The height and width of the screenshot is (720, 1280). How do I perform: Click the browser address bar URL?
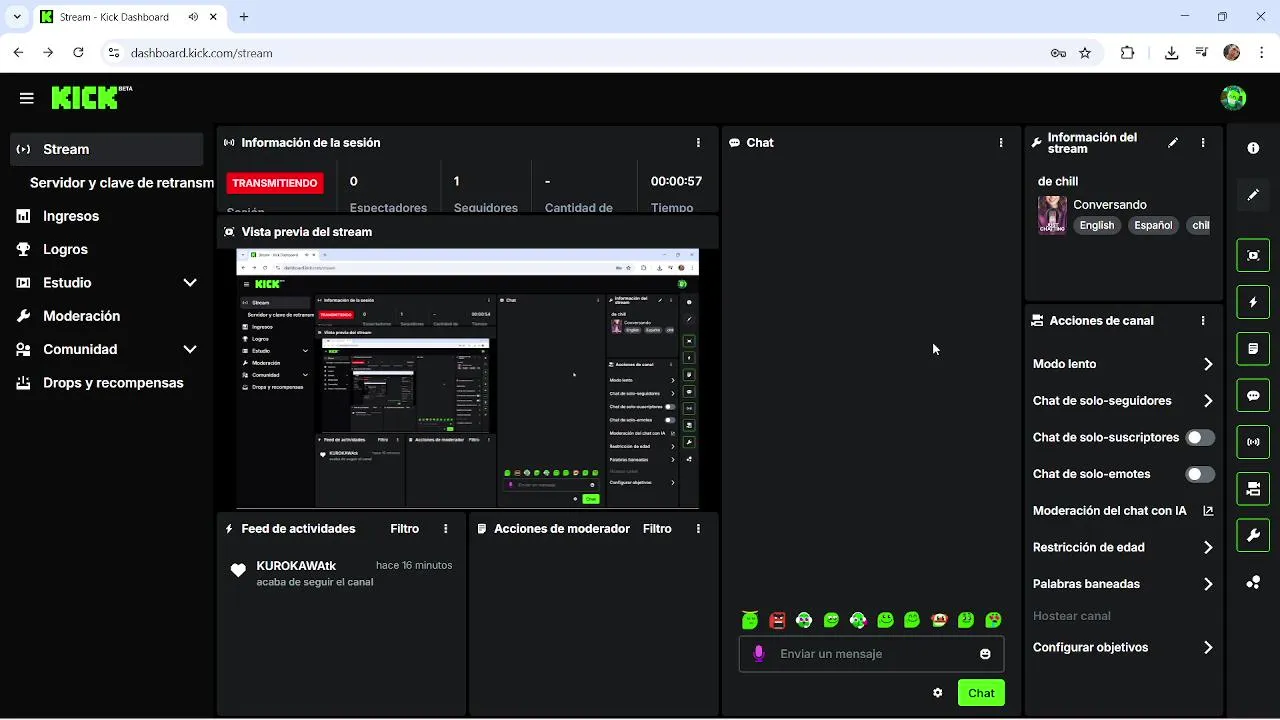(202, 53)
